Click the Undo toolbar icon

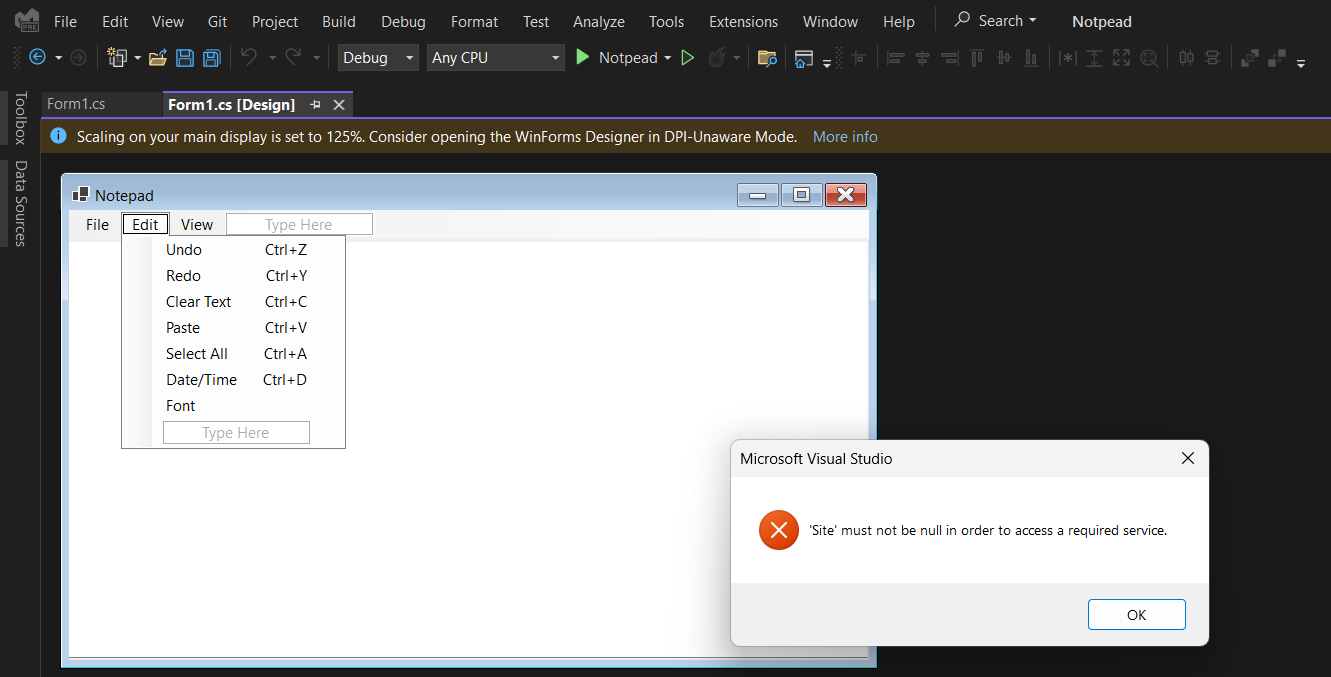[249, 58]
